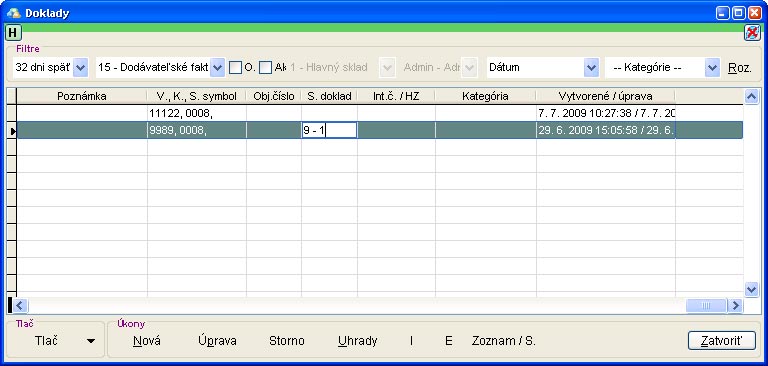Click the Uhrady action
The width and height of the screenshot is (768, 366).
point(358,341)
